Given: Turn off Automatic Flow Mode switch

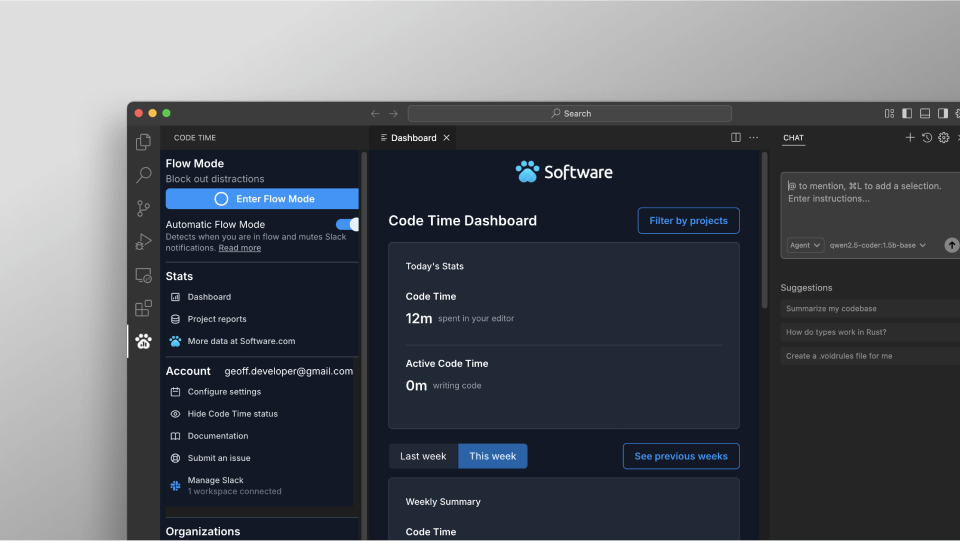Looking at the screenshot, I should coord(347,225).
